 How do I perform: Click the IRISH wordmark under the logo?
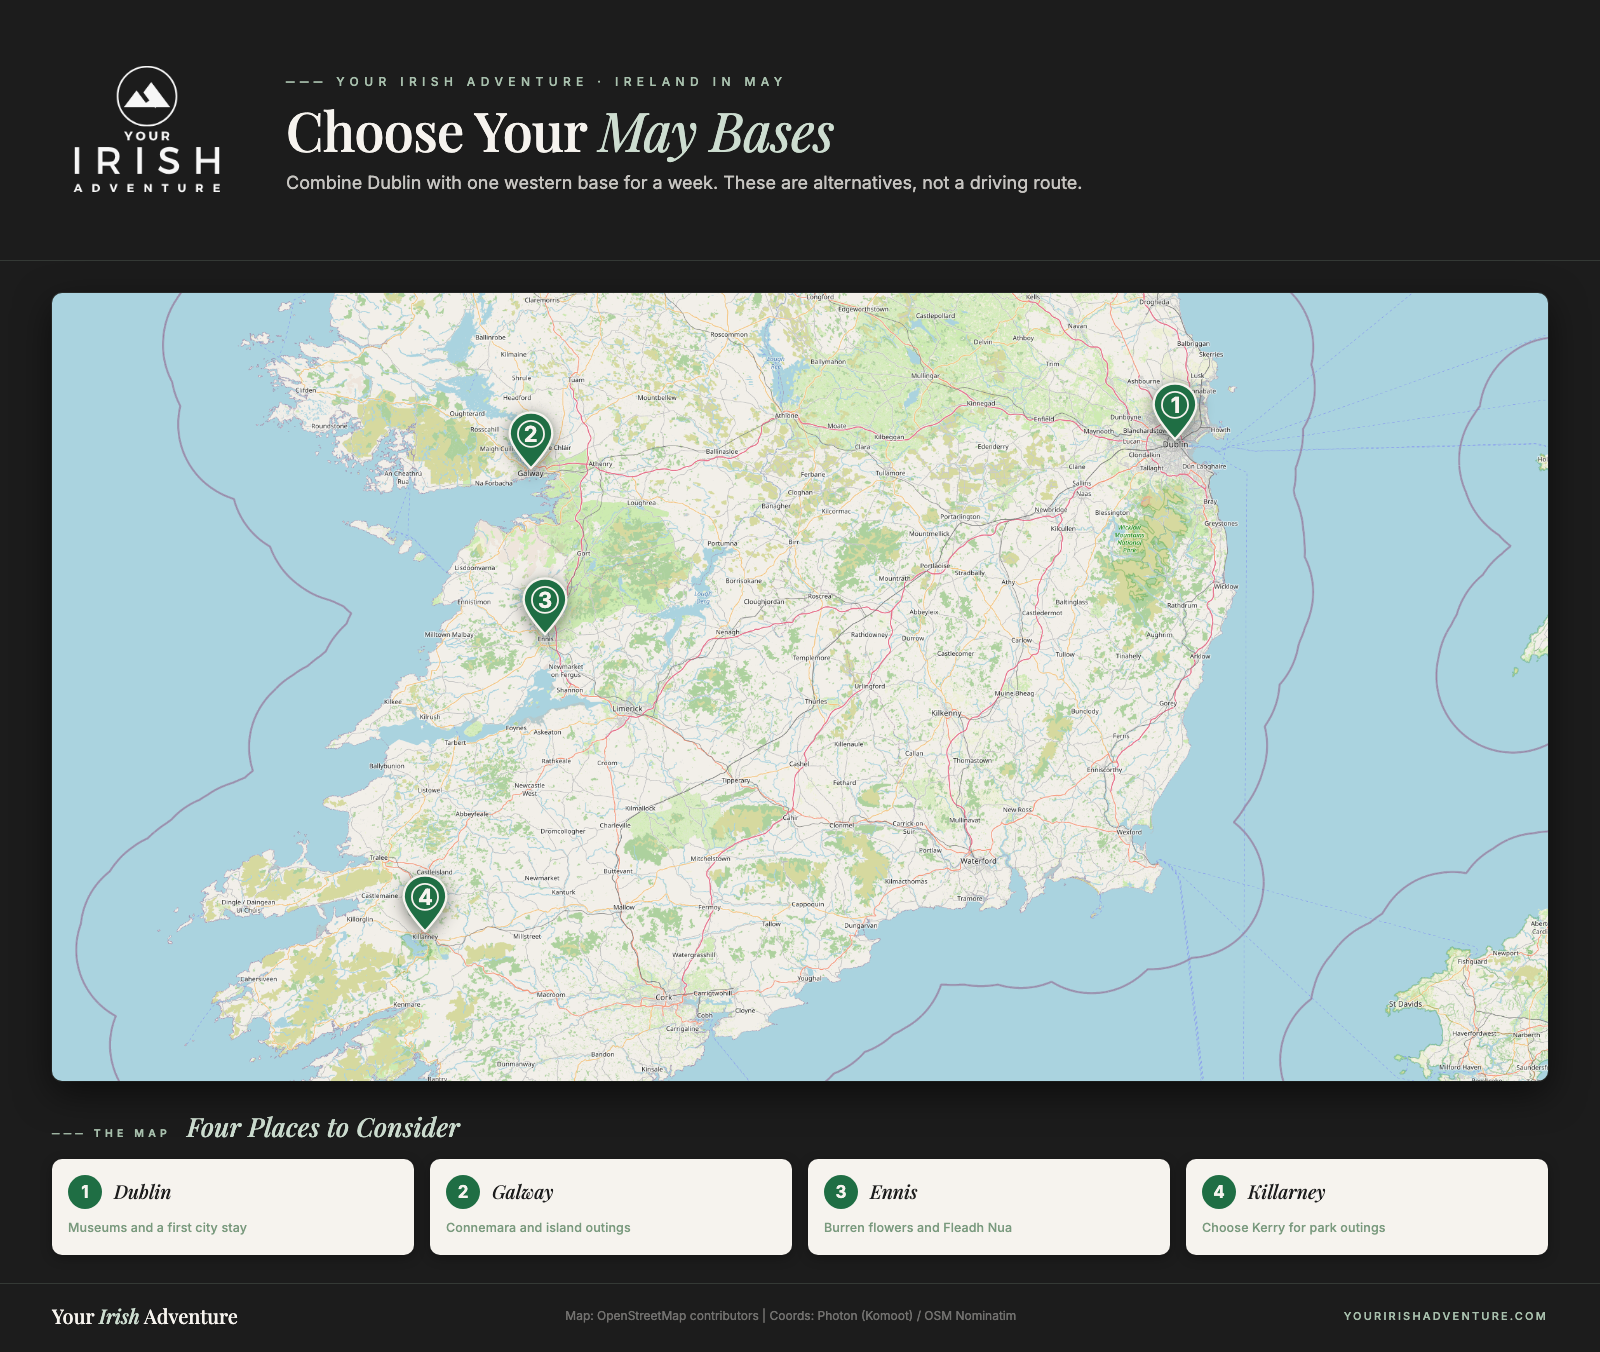pos(147,161)
